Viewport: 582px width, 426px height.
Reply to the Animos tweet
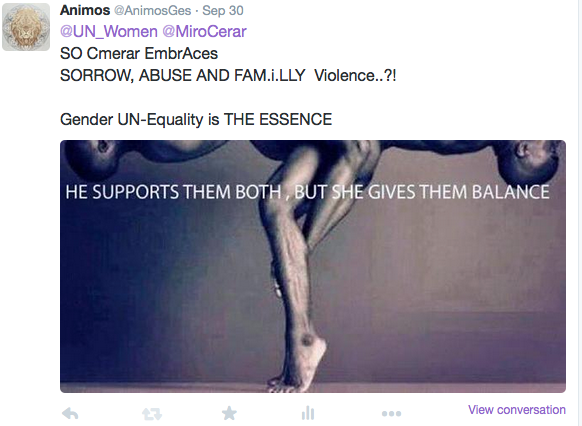click(70, 413)
